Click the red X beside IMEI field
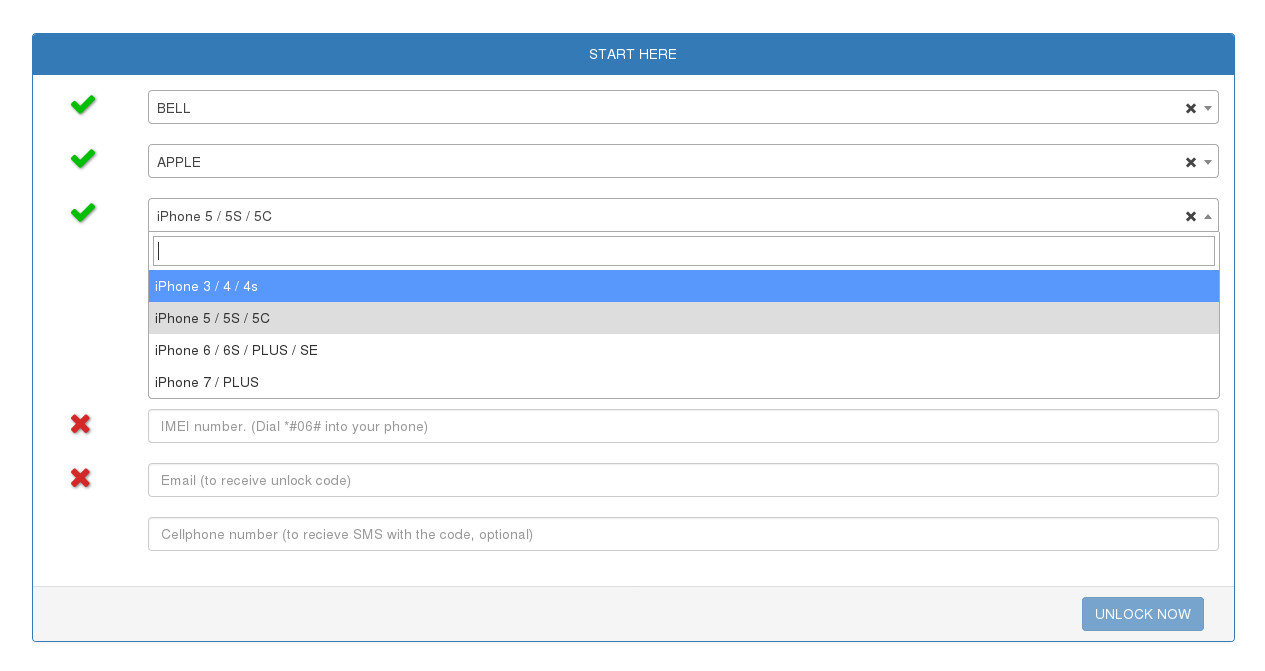The height and width of the screenshot is (671, 1265). point(81,424)
